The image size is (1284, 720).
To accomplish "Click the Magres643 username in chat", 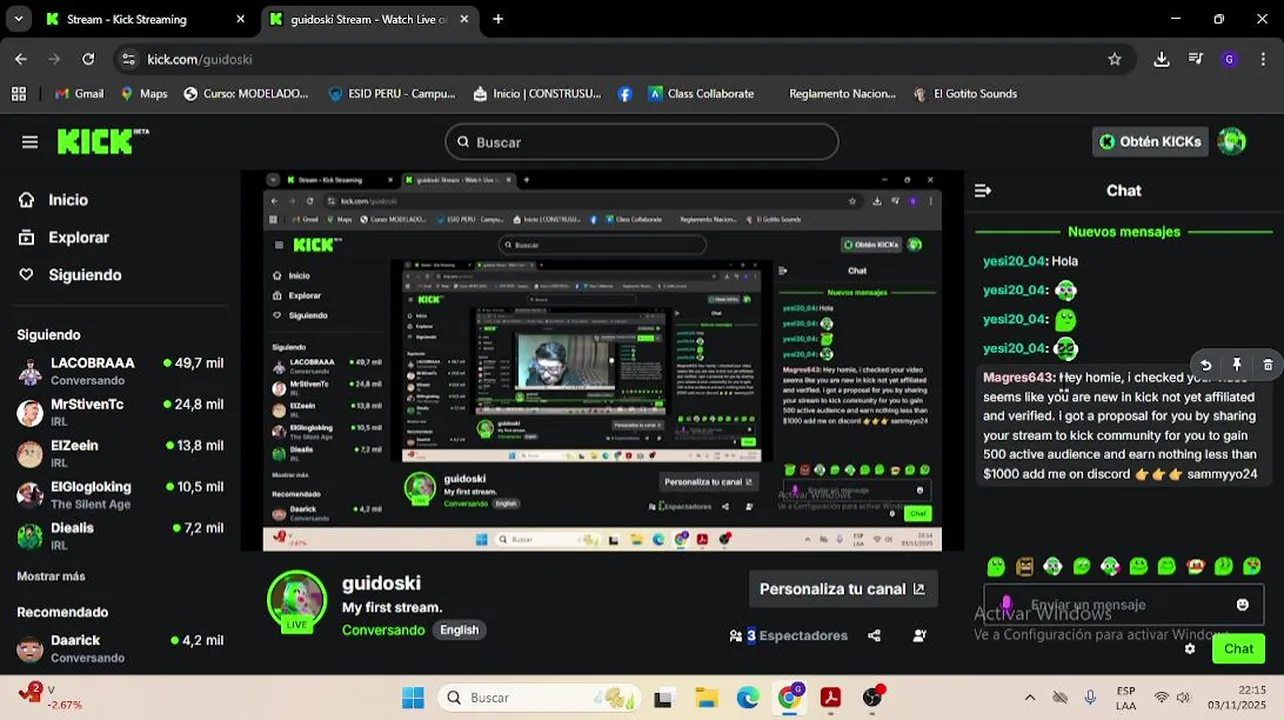I will pos(1018,377).
